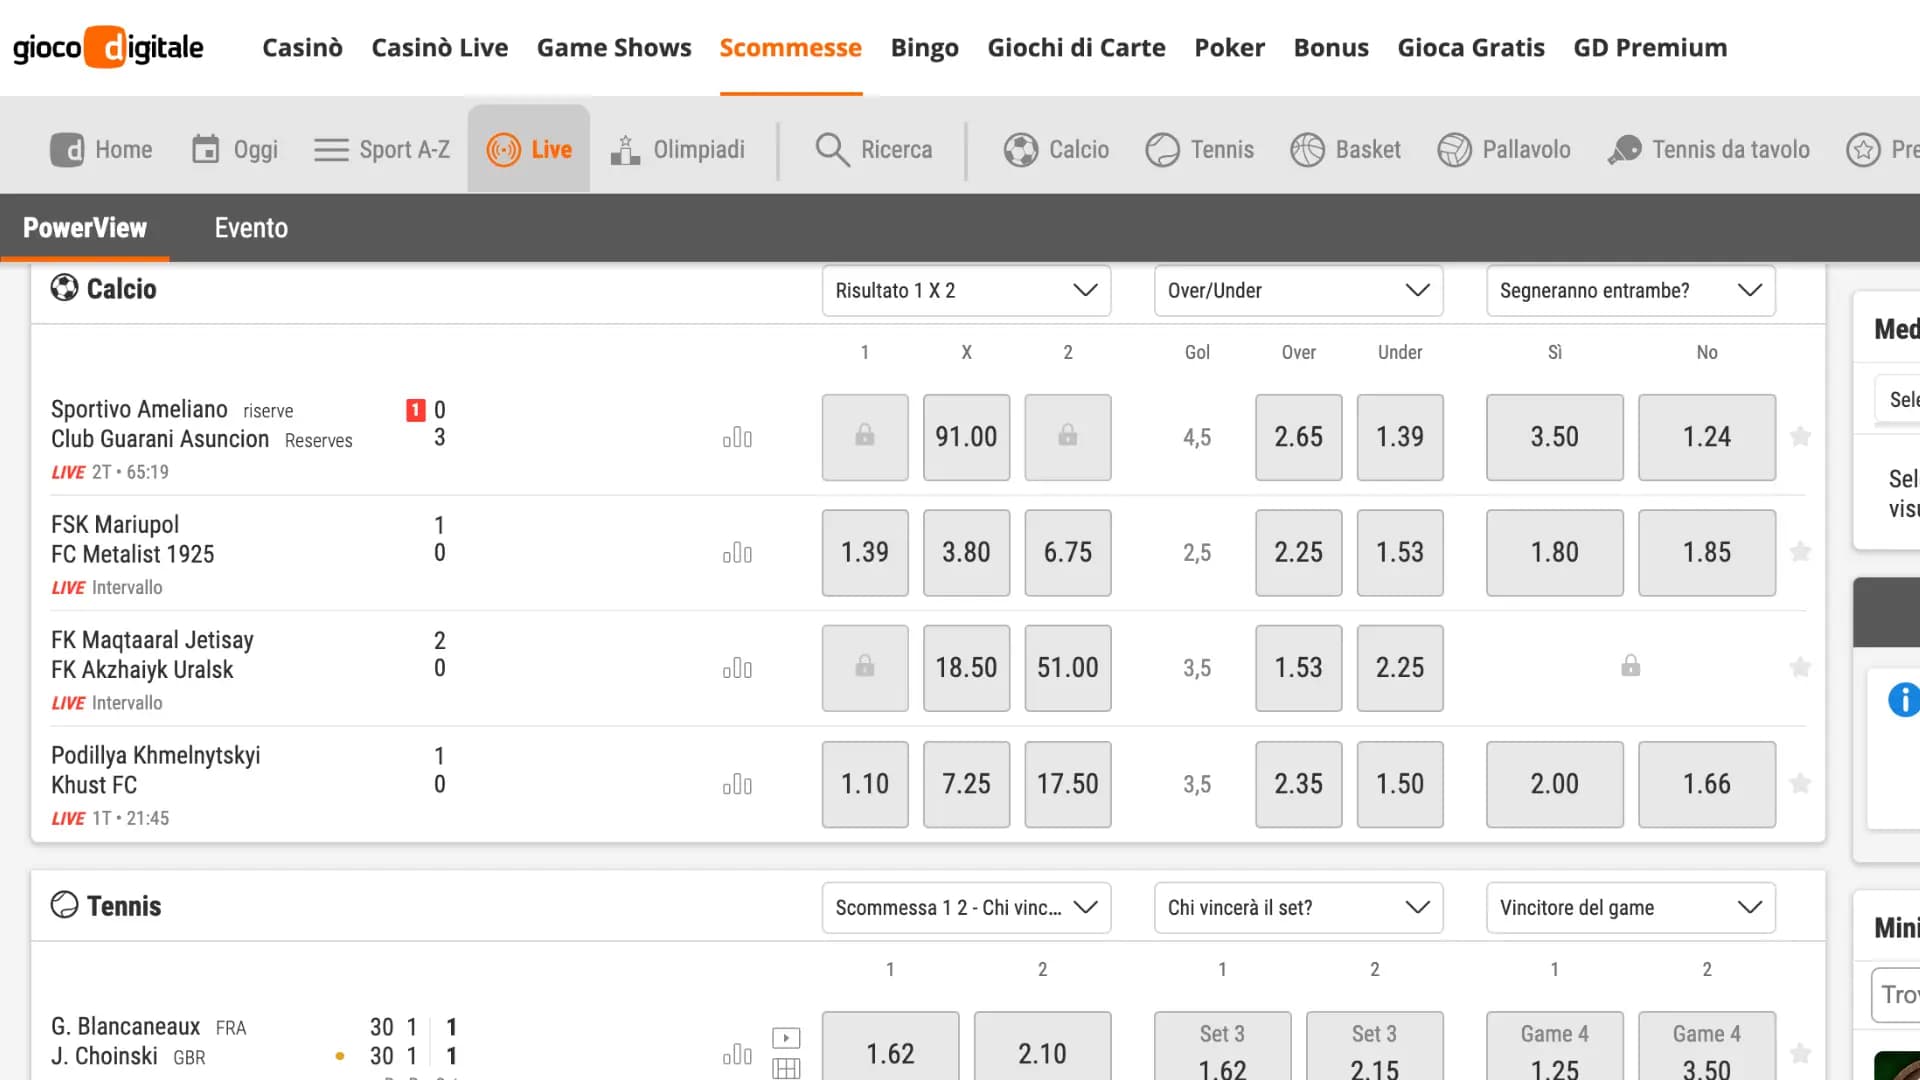The height and width of the screenshot is (1080, 1920).
Task: Open live video for Blancaneaux tennis match
Action: click(x=786, y=1037)
